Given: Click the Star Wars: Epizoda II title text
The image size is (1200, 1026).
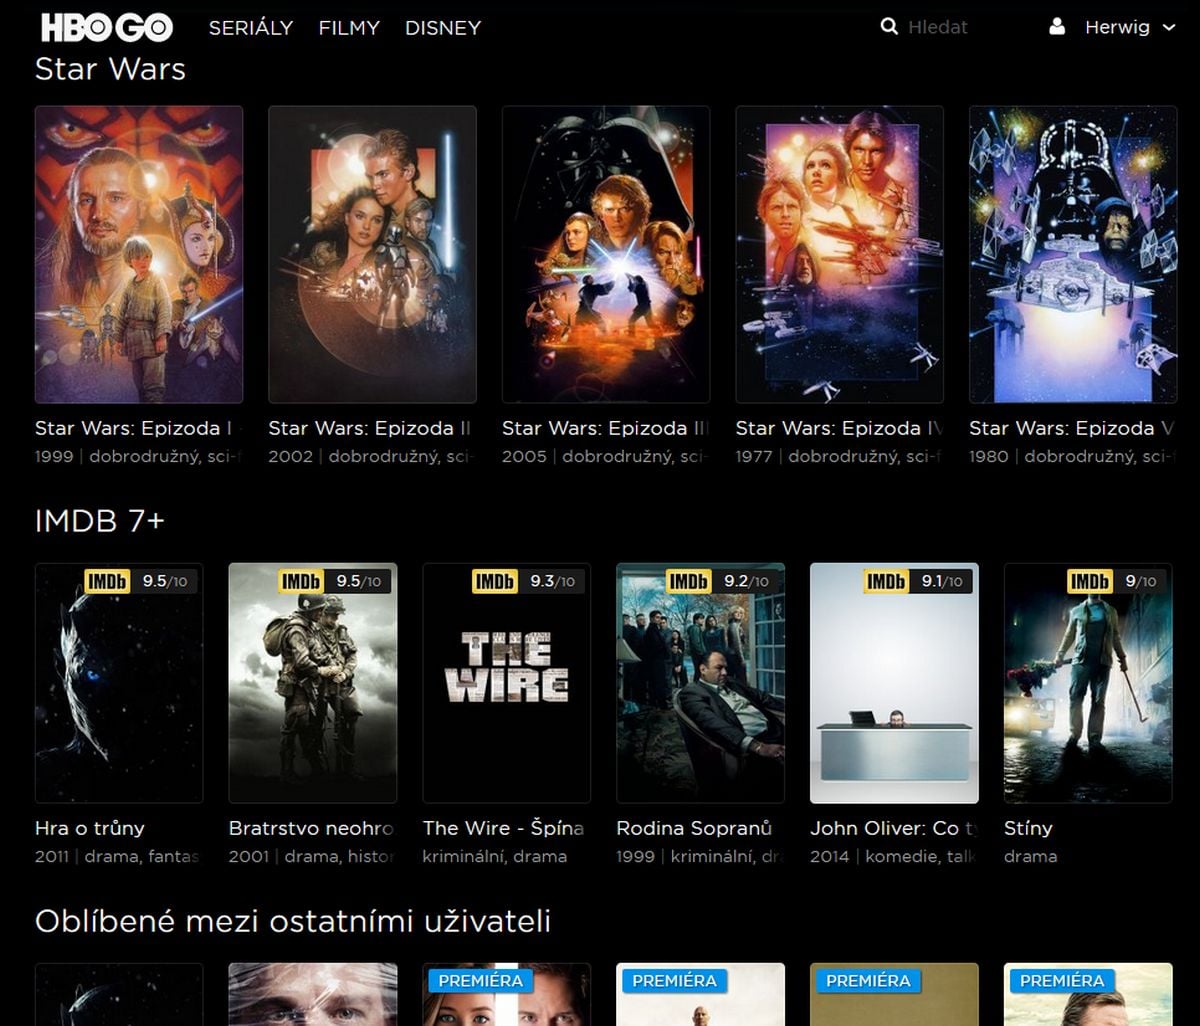Looking at the screenshot, I should pos(370,428).
